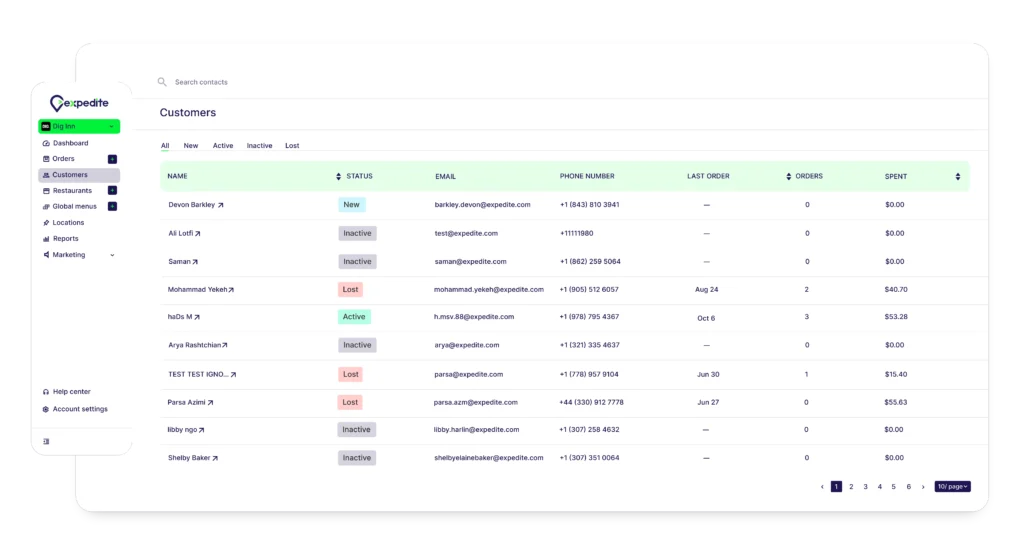Switch to the Lost tab

click(292, 146)
